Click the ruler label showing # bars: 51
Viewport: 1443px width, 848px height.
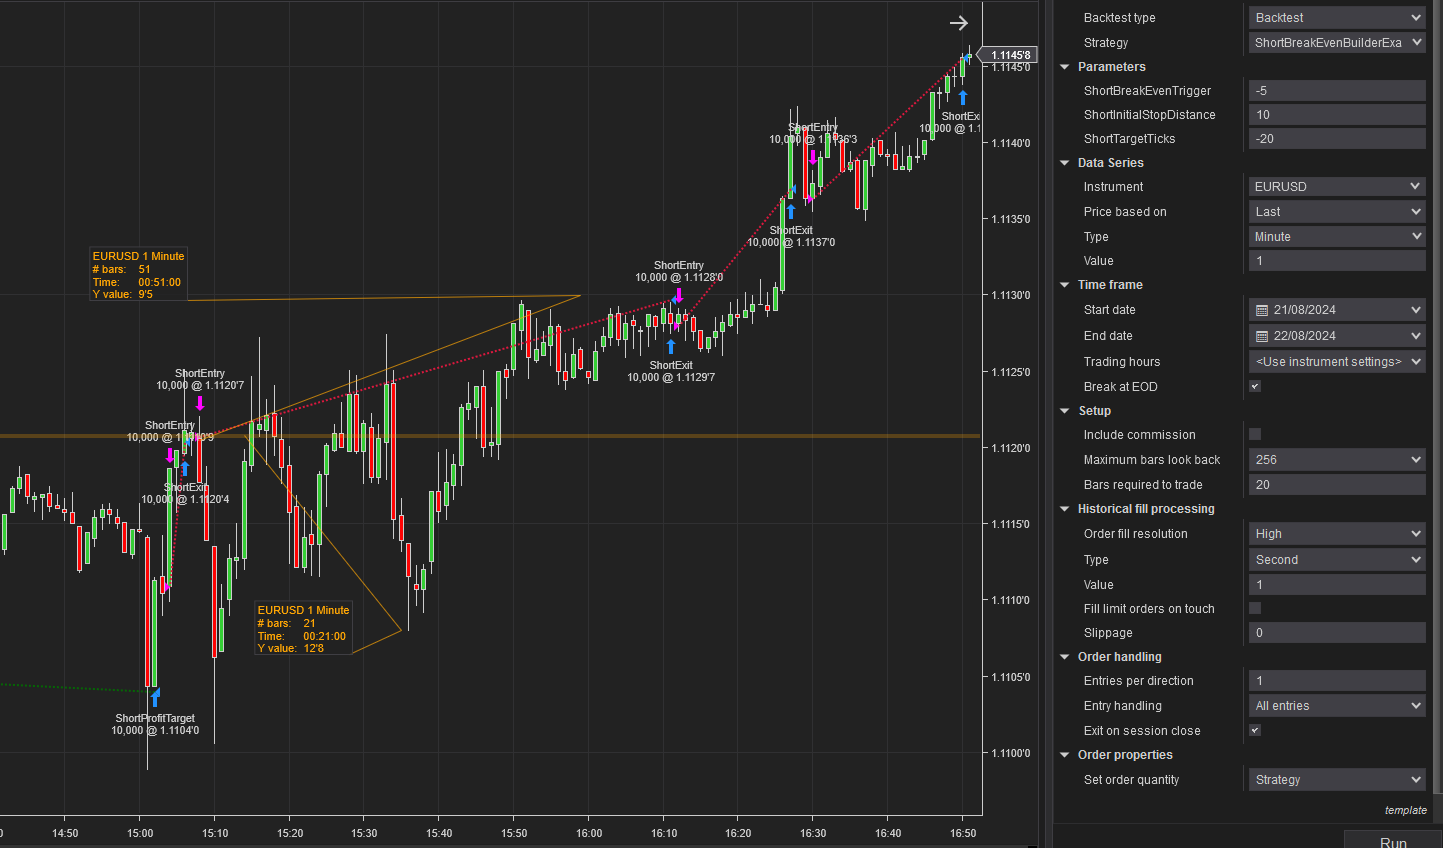pos(138,275)
